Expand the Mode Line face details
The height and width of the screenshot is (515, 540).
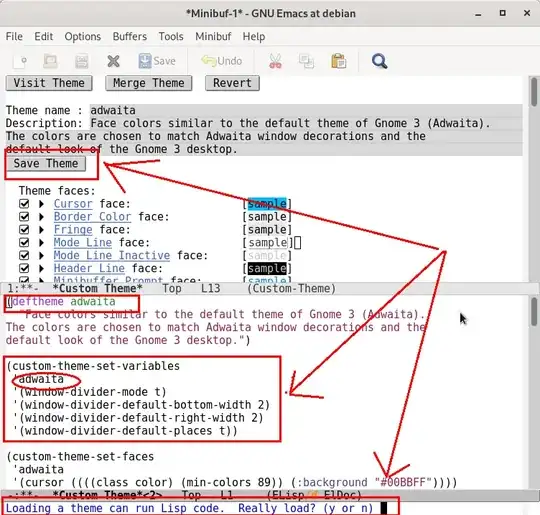(x=41, y=243)
